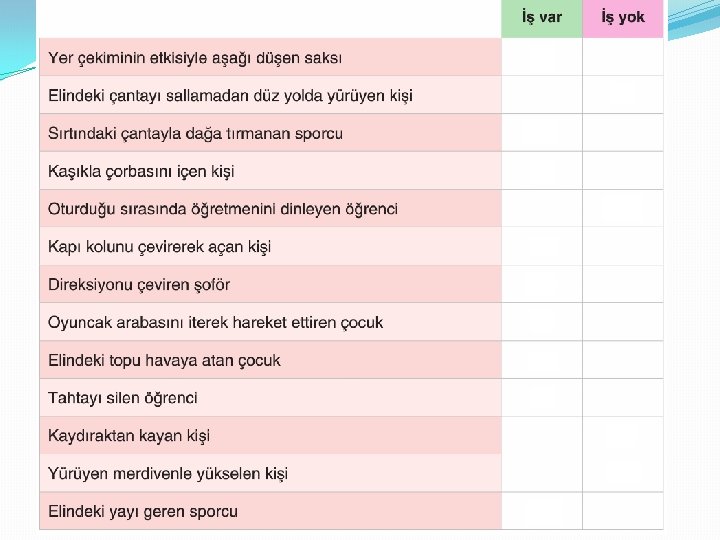Click the İş yok column header
The image size is (720, 540).
tap(622, 18)
